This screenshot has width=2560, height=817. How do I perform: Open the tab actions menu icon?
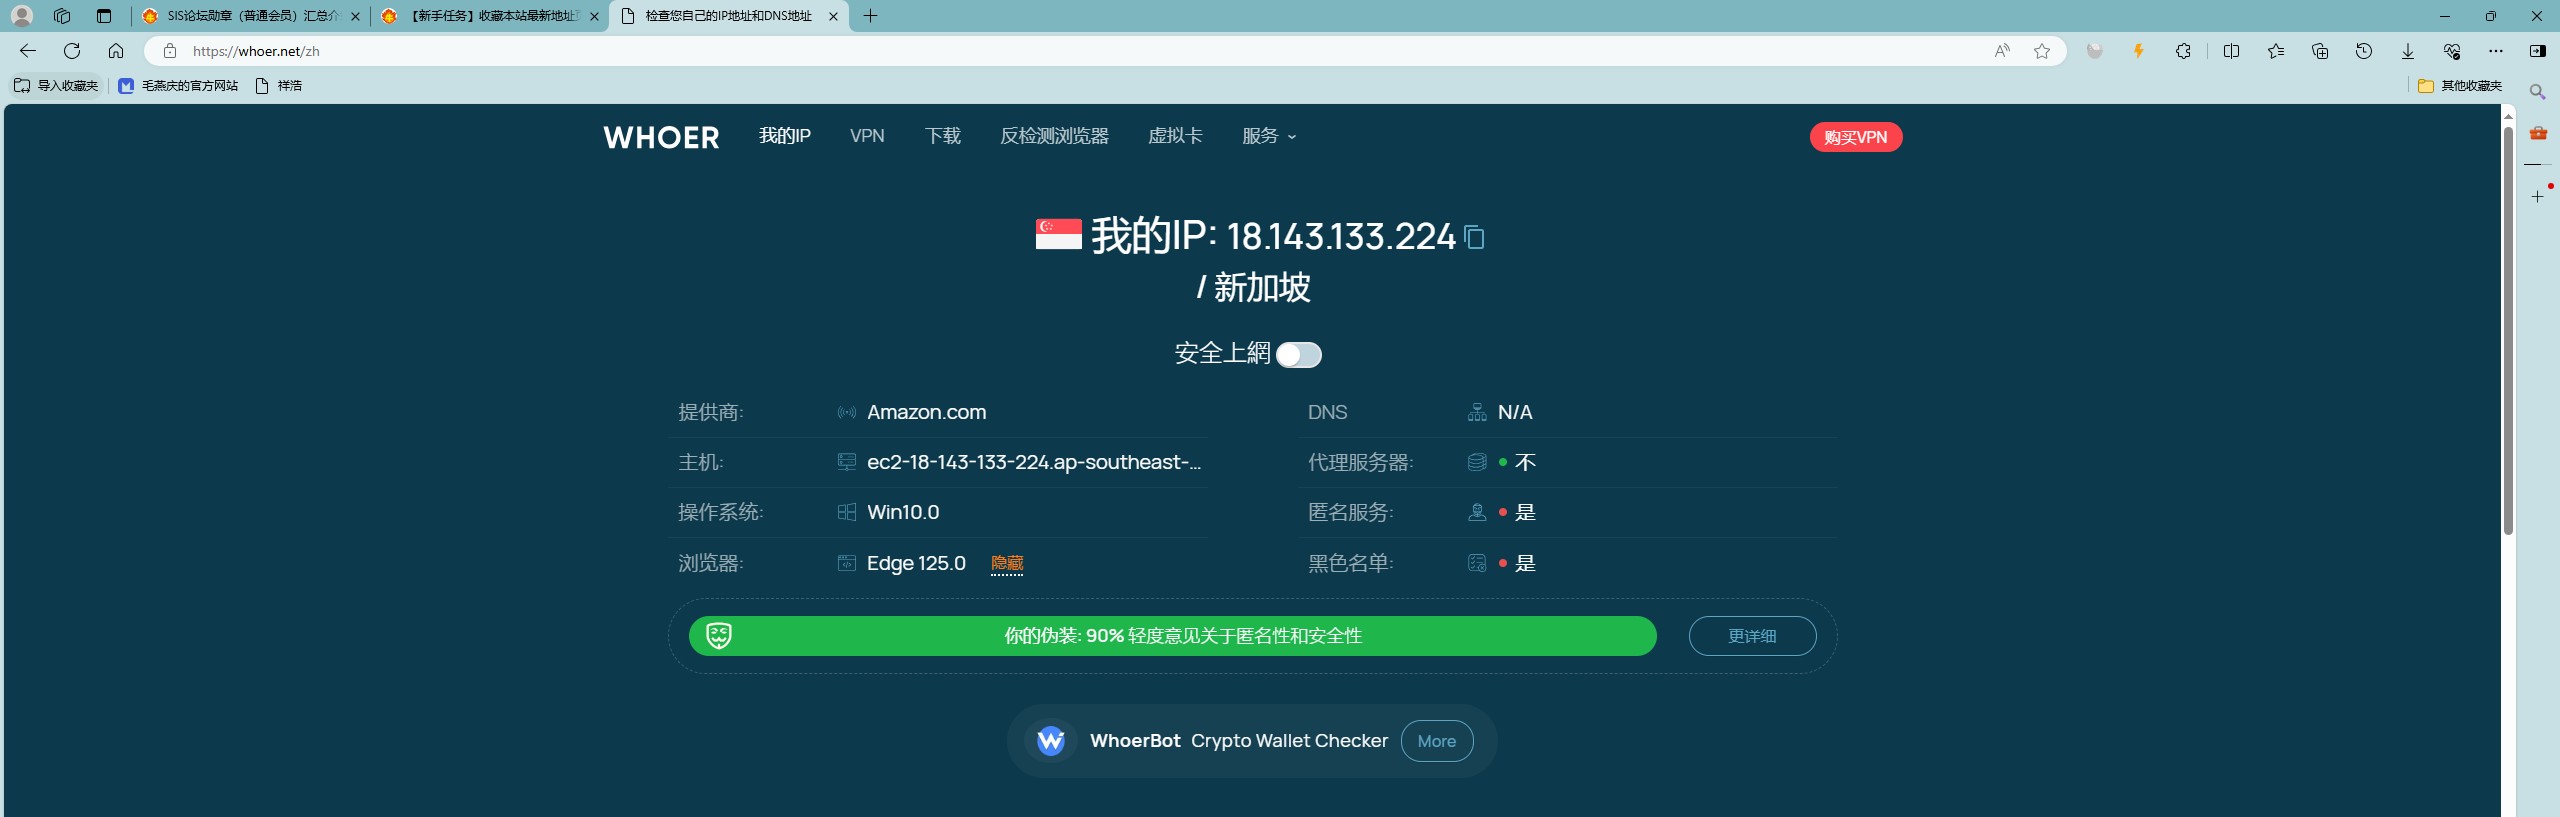[104, 16]
